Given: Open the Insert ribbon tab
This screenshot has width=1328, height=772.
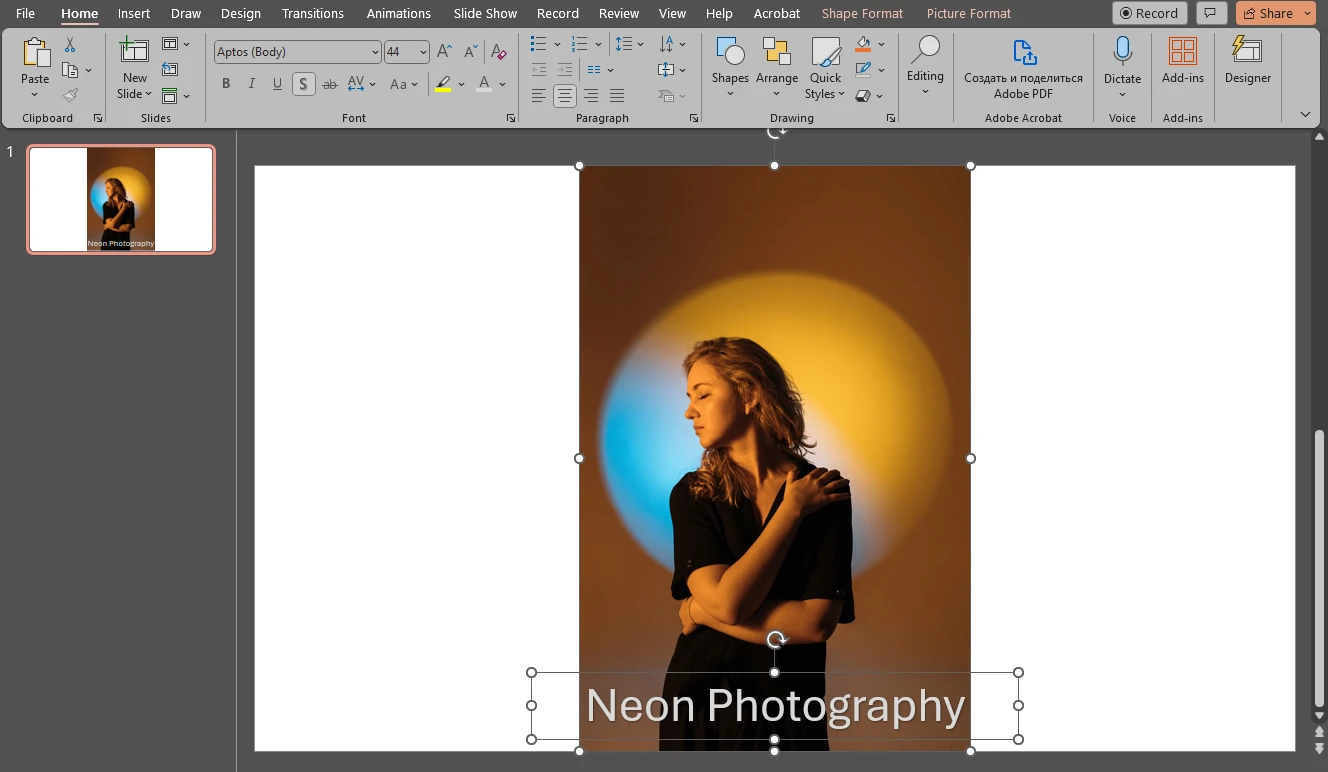Looking at the screenshot, I should tap(133, 13).
